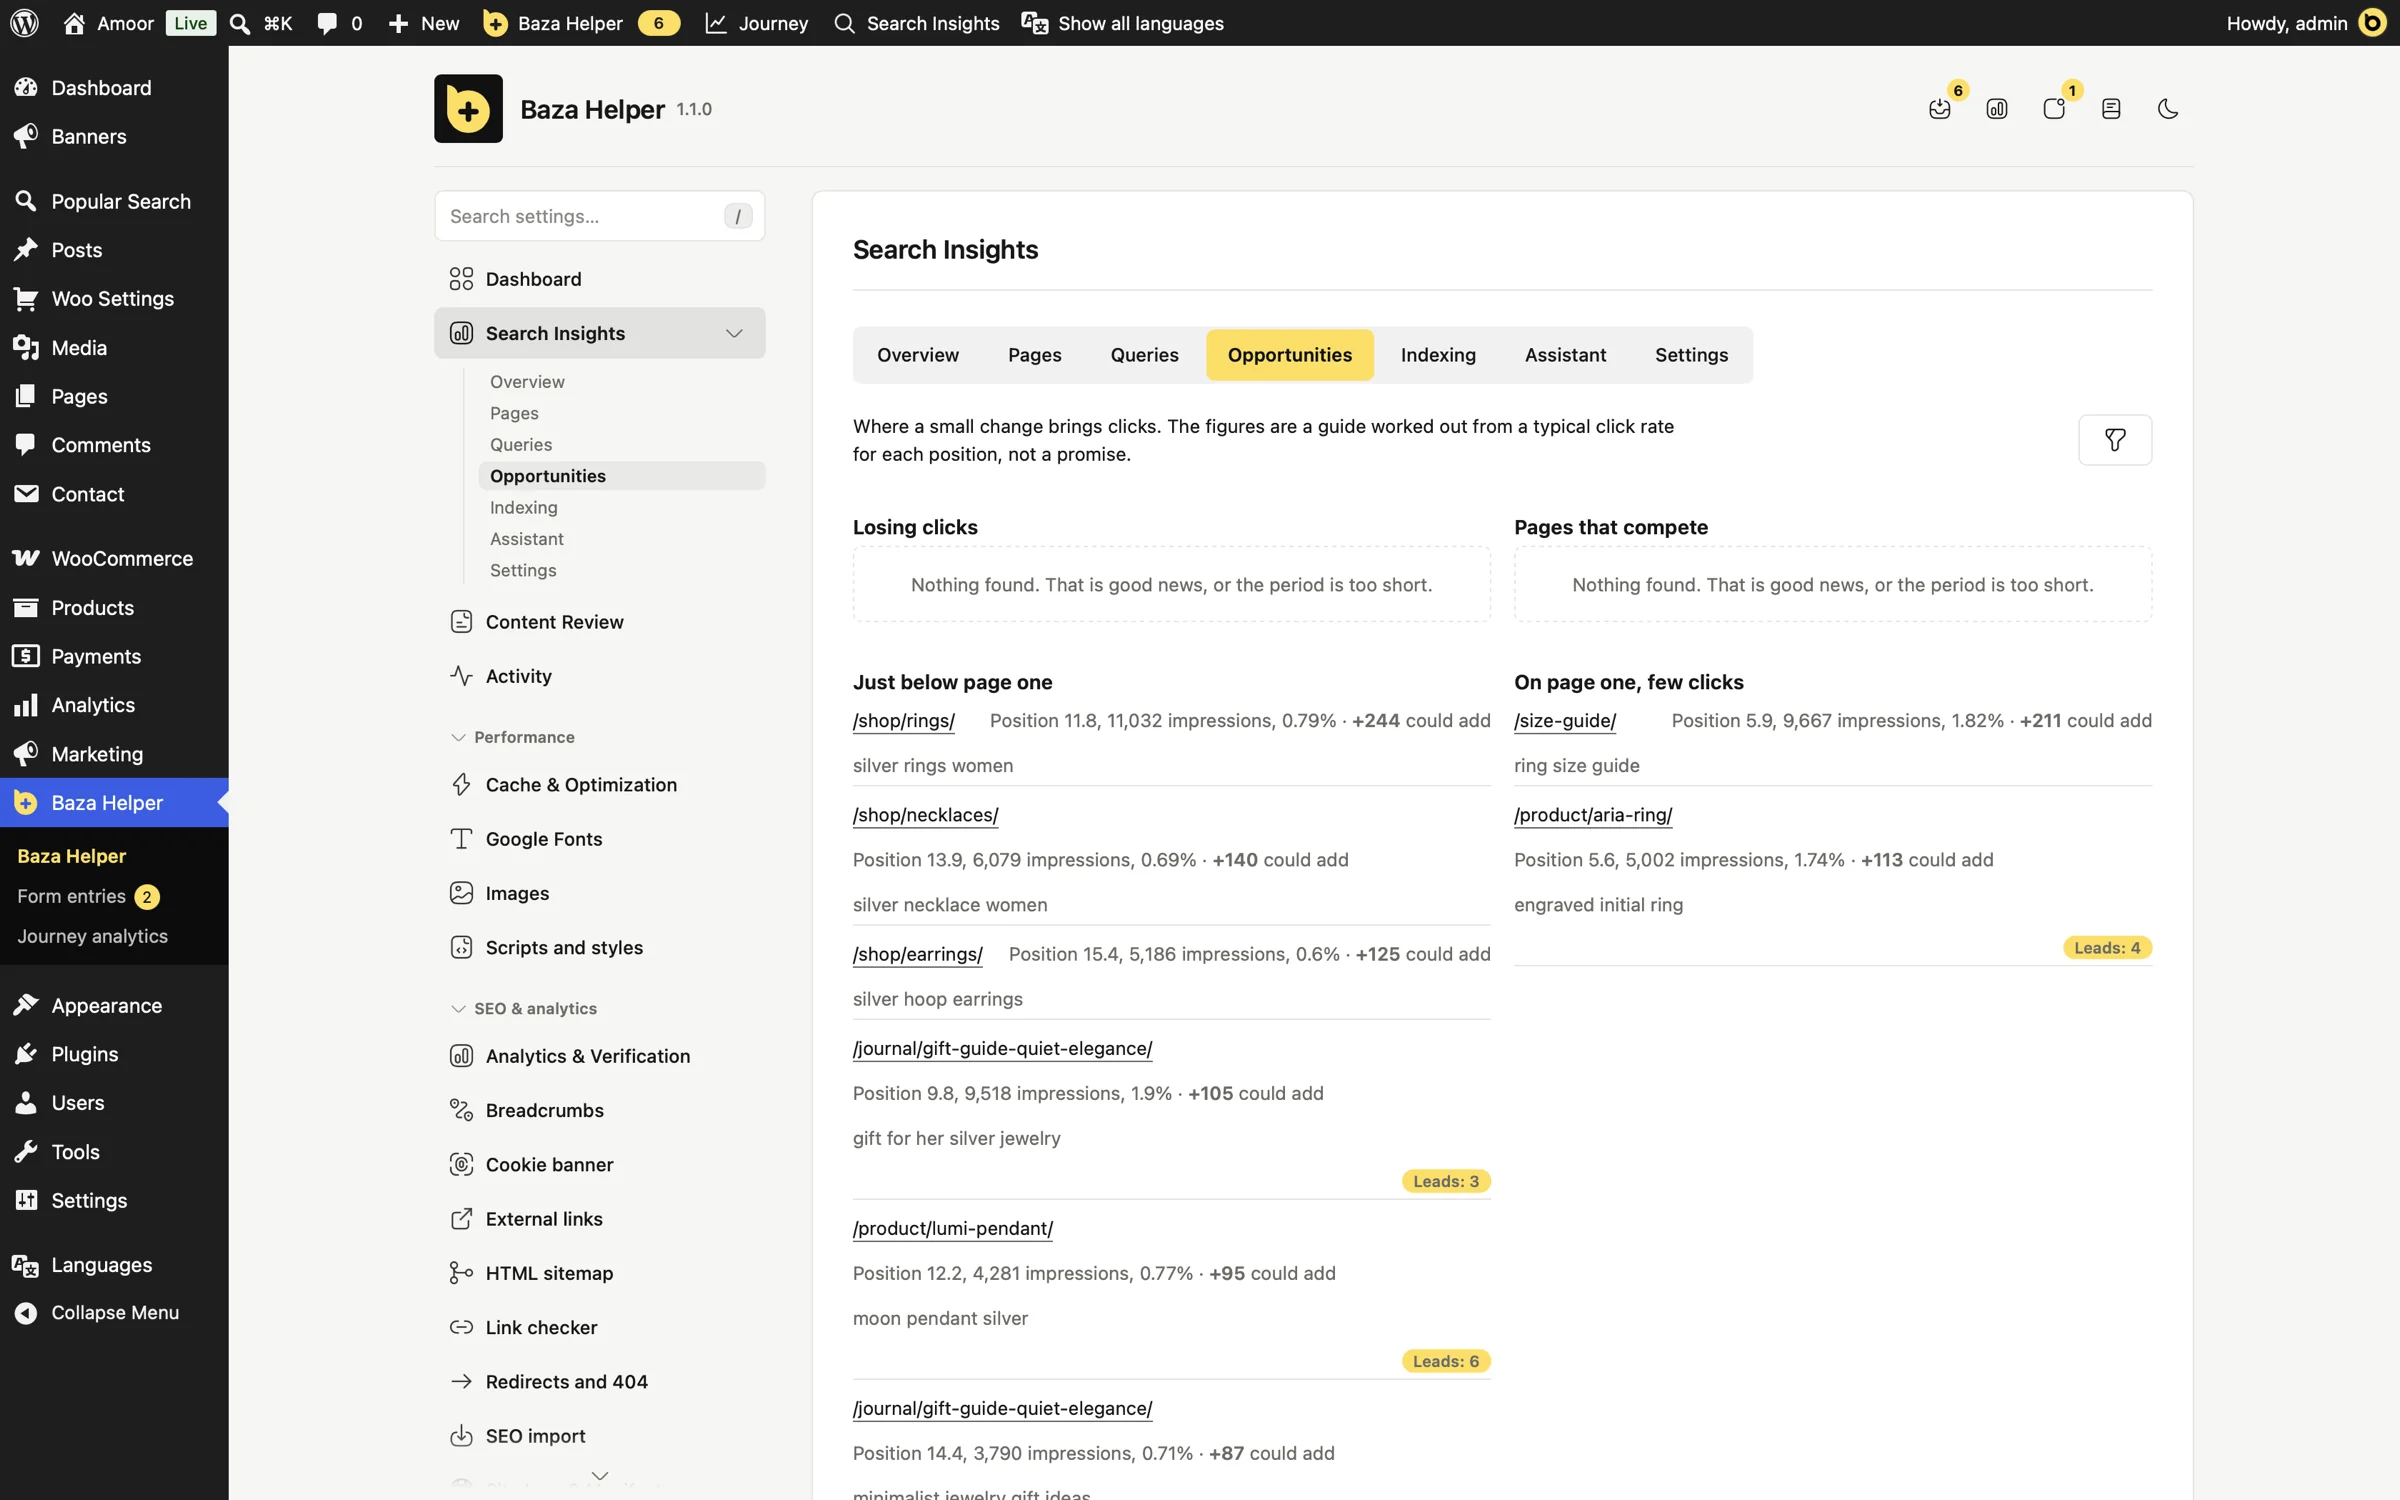Switch to the Indexing tab
This screenshot has height=1500, width=2400.
pos(1438,355)
